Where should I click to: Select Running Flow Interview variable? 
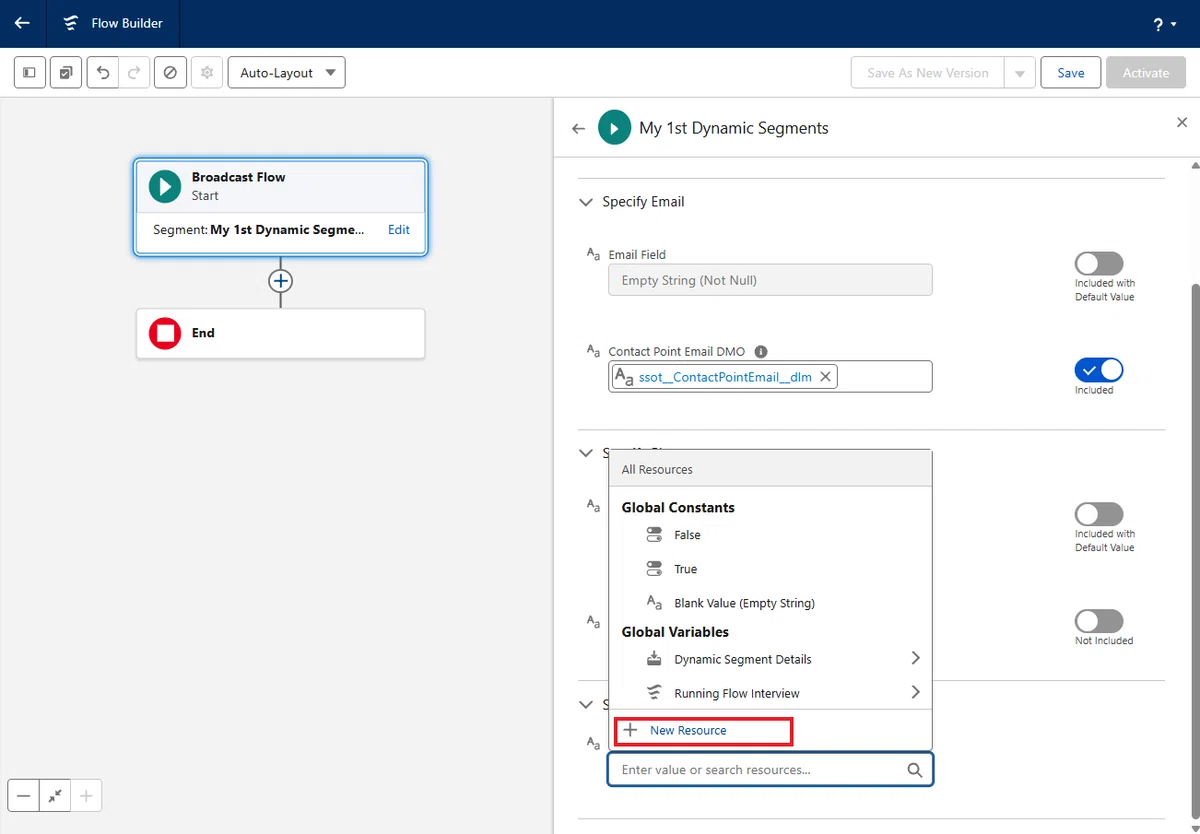coord(770,693)
